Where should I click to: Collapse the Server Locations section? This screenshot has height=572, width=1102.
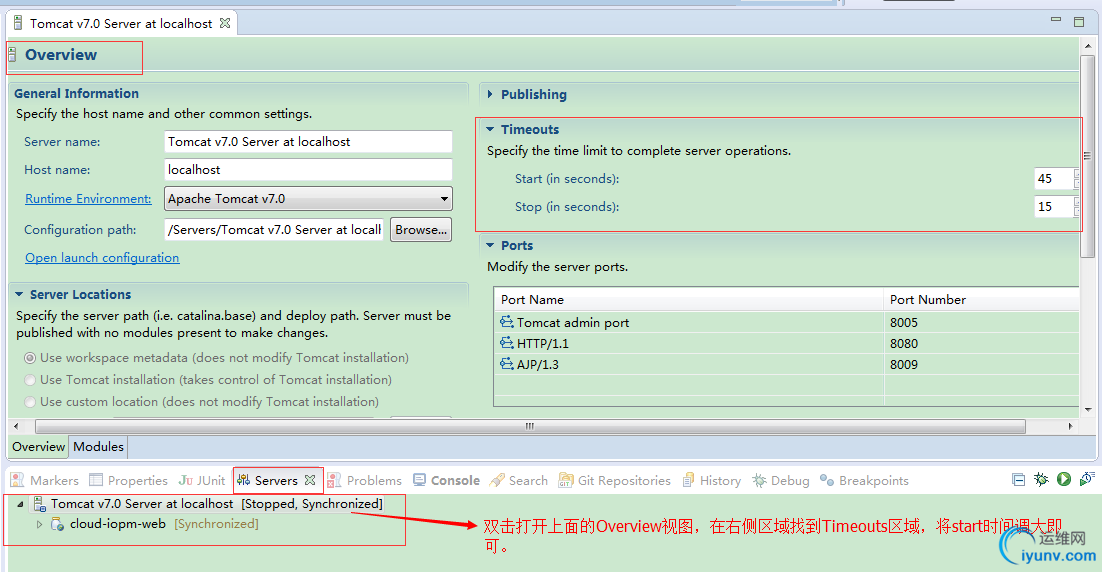(x=20, y=294)
